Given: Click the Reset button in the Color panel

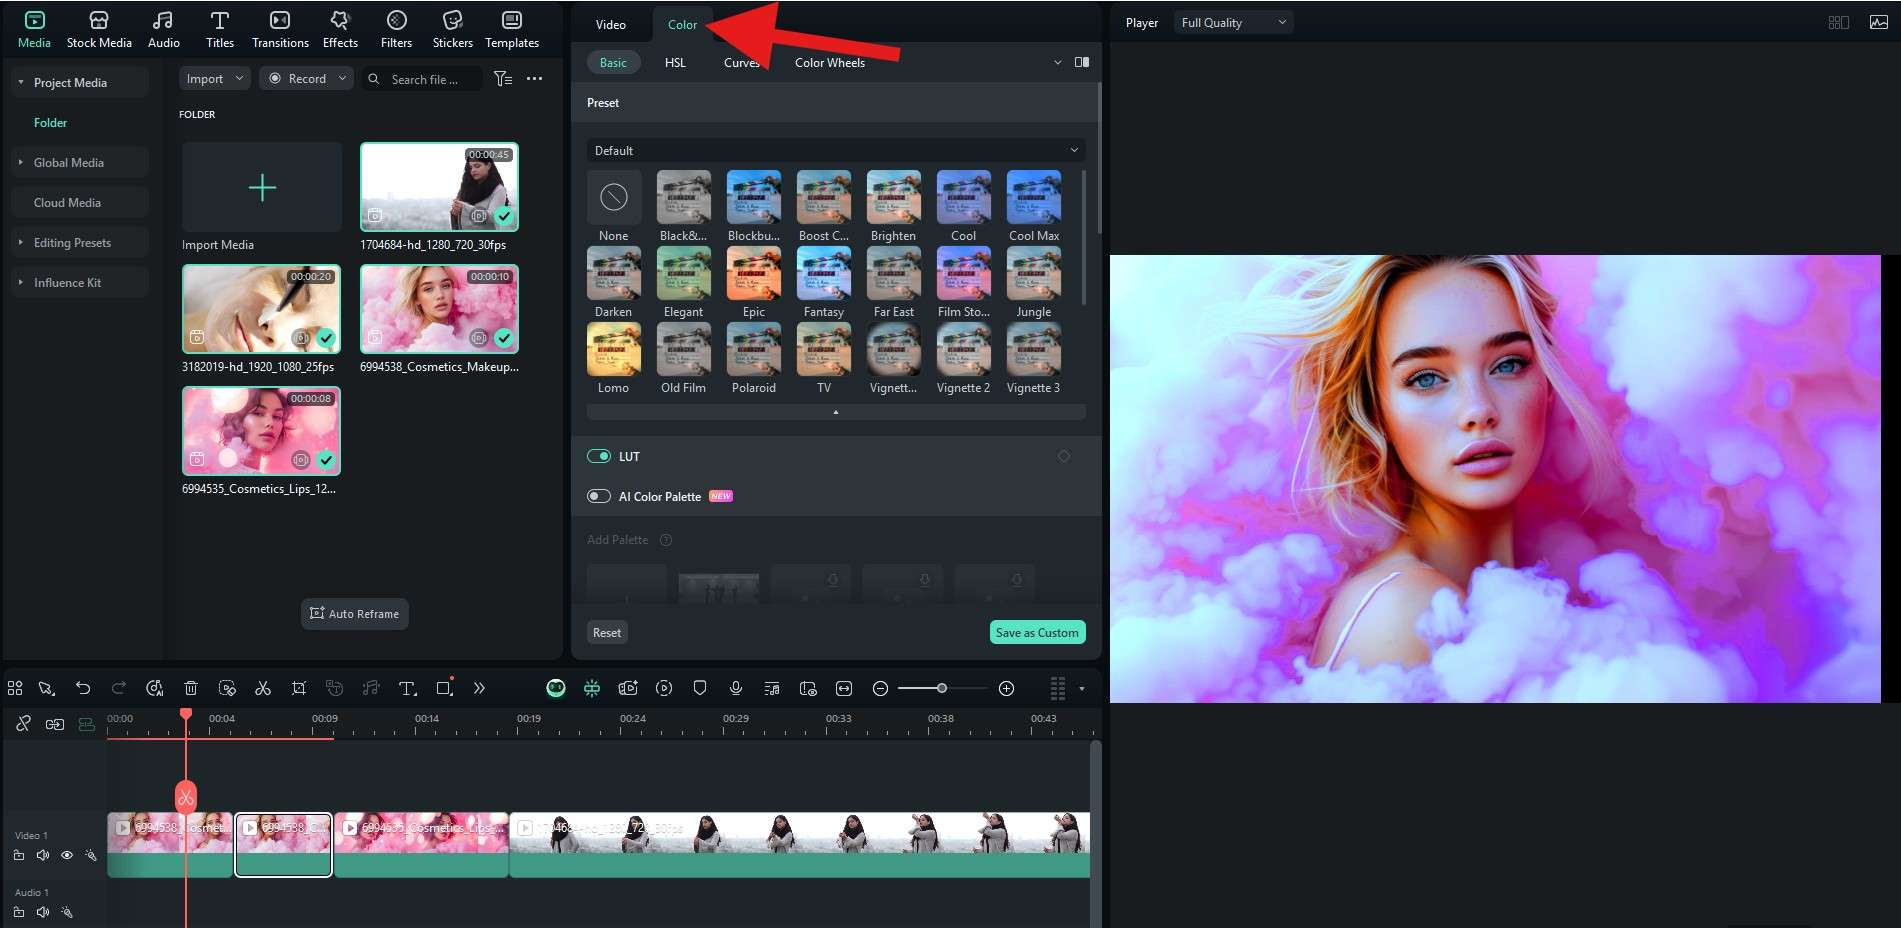Looking at the screenshot, I should pos(607,632).
